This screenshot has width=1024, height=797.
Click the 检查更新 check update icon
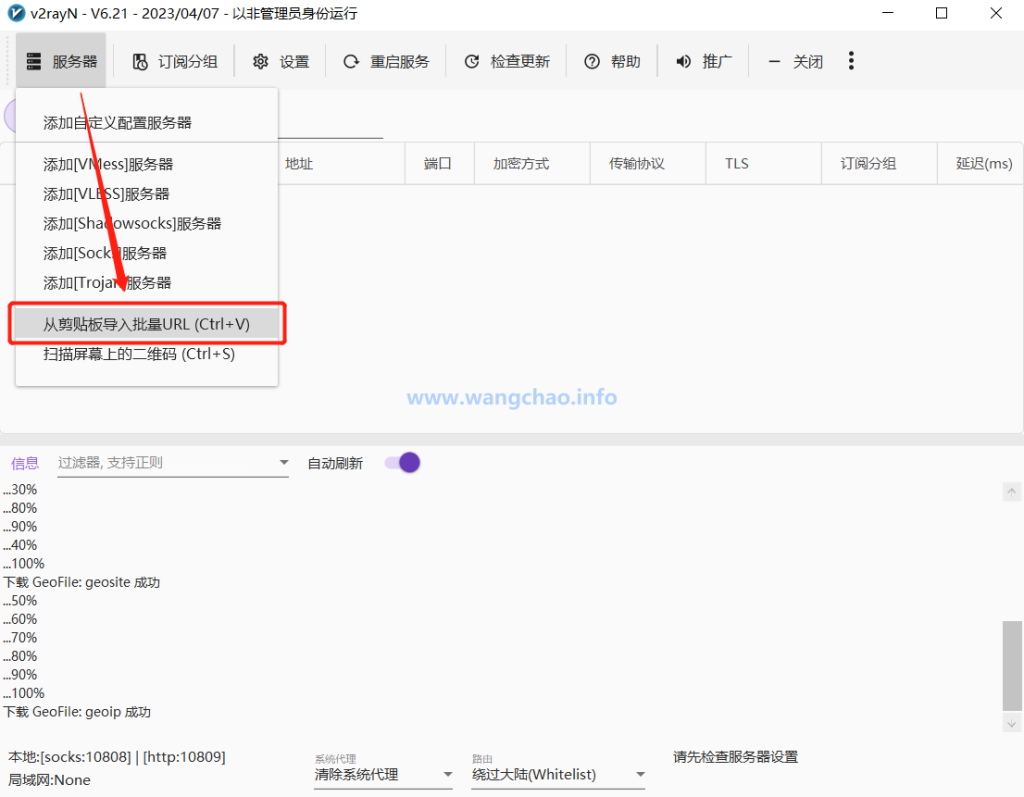pos(472,61)
